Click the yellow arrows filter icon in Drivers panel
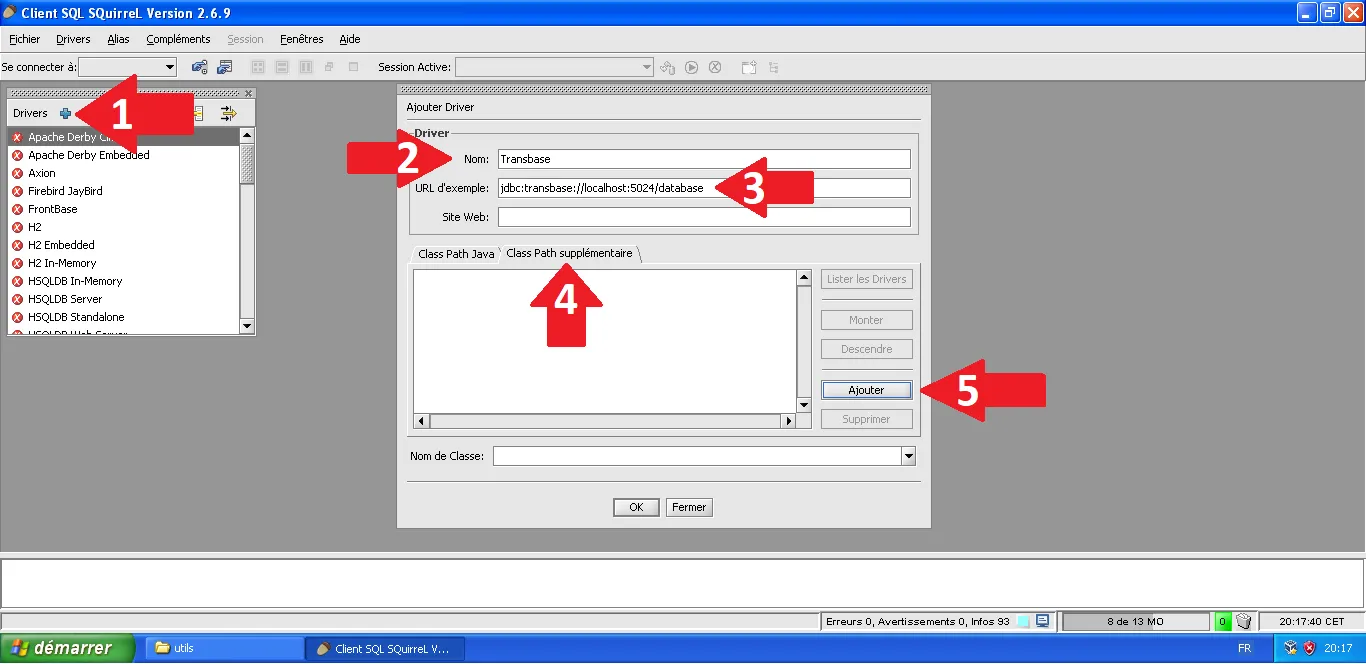This screenshot has width=1366, height=664. [x=229, y=112]
